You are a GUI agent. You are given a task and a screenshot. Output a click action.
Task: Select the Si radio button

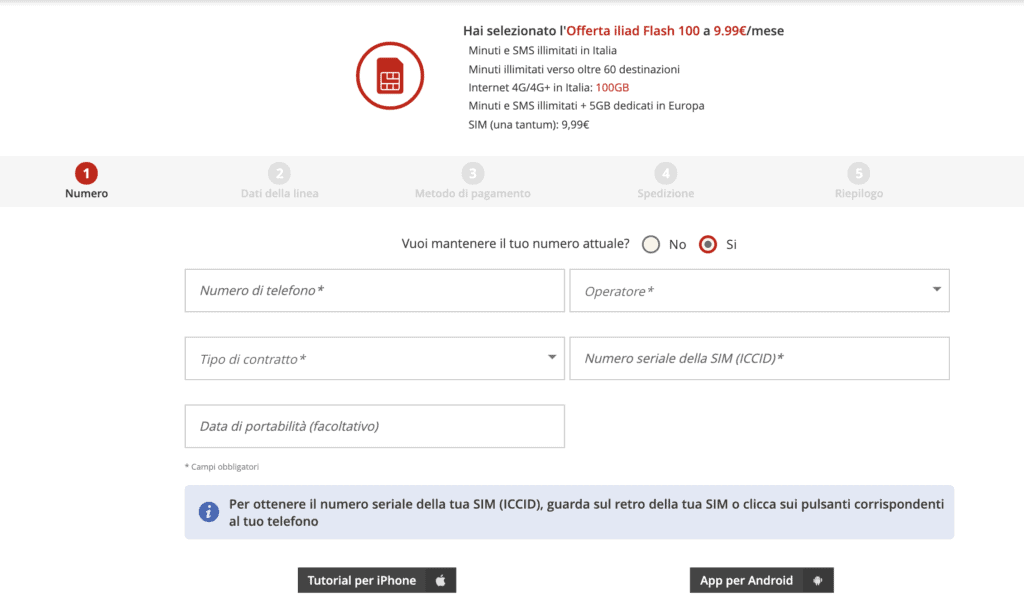click(x=708, y=244)
